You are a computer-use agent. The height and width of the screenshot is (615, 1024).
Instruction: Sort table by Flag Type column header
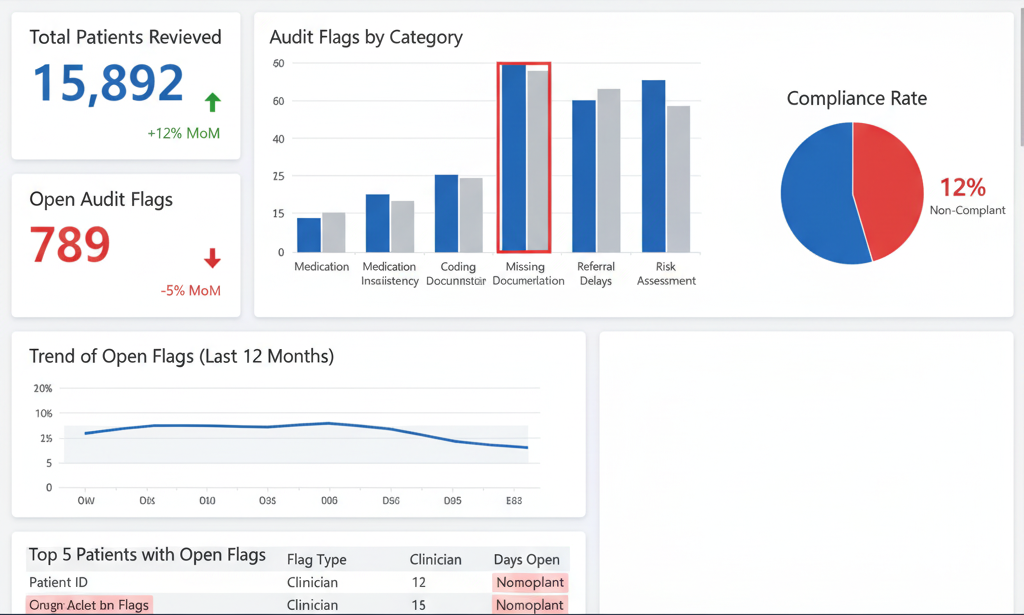[316, 559]
